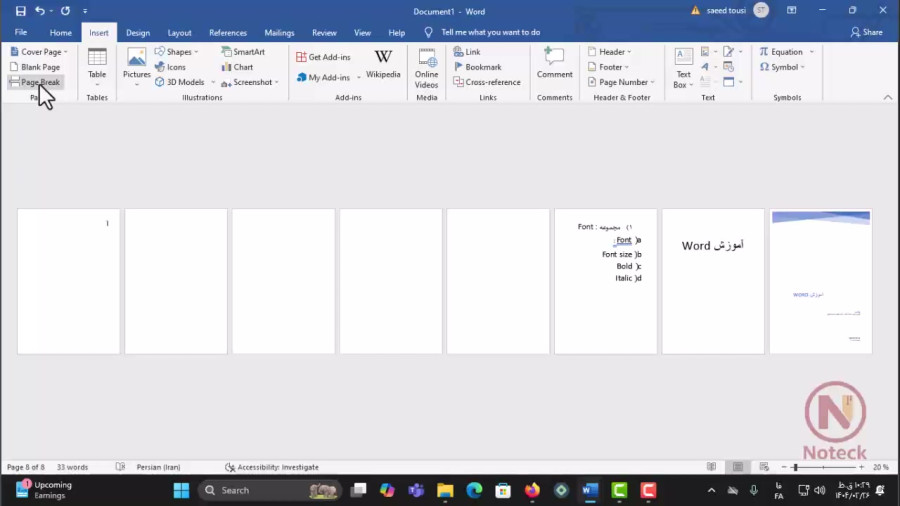Viewport: 900px width, 506px height.
Task: Click the Pictures icon
Action: [x=137, y=68]
